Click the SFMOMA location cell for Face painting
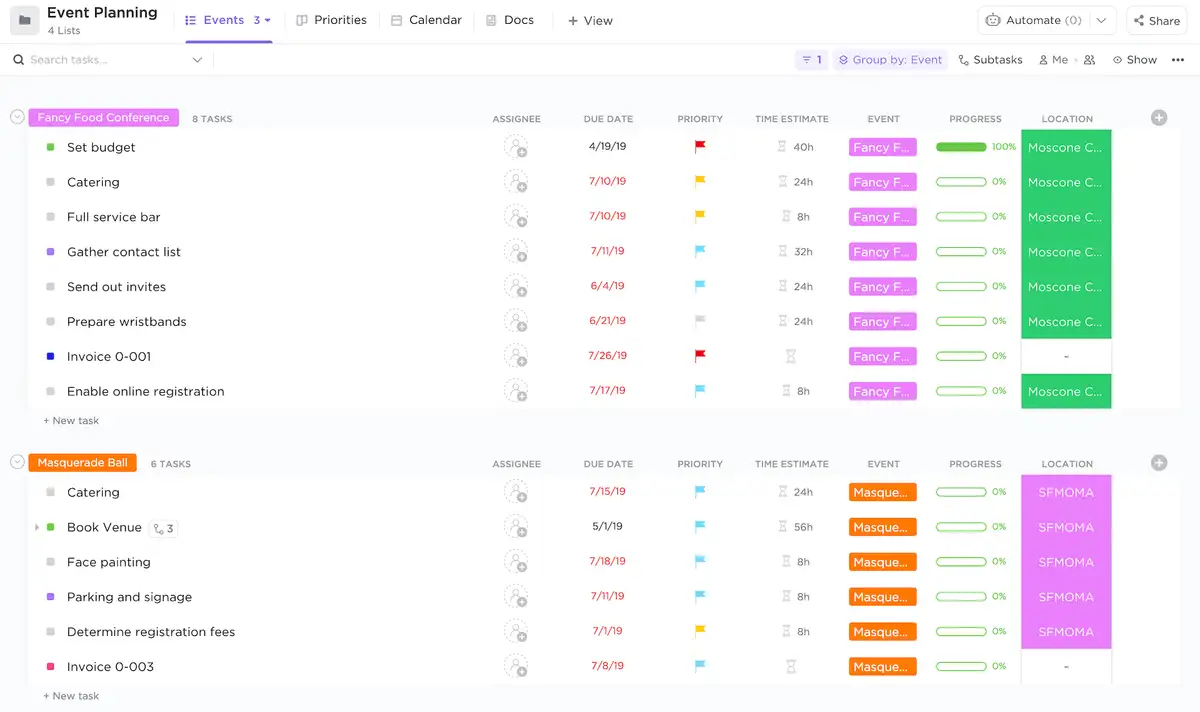The width and height of the screenshot is (1200, 712). point(1066,562)
